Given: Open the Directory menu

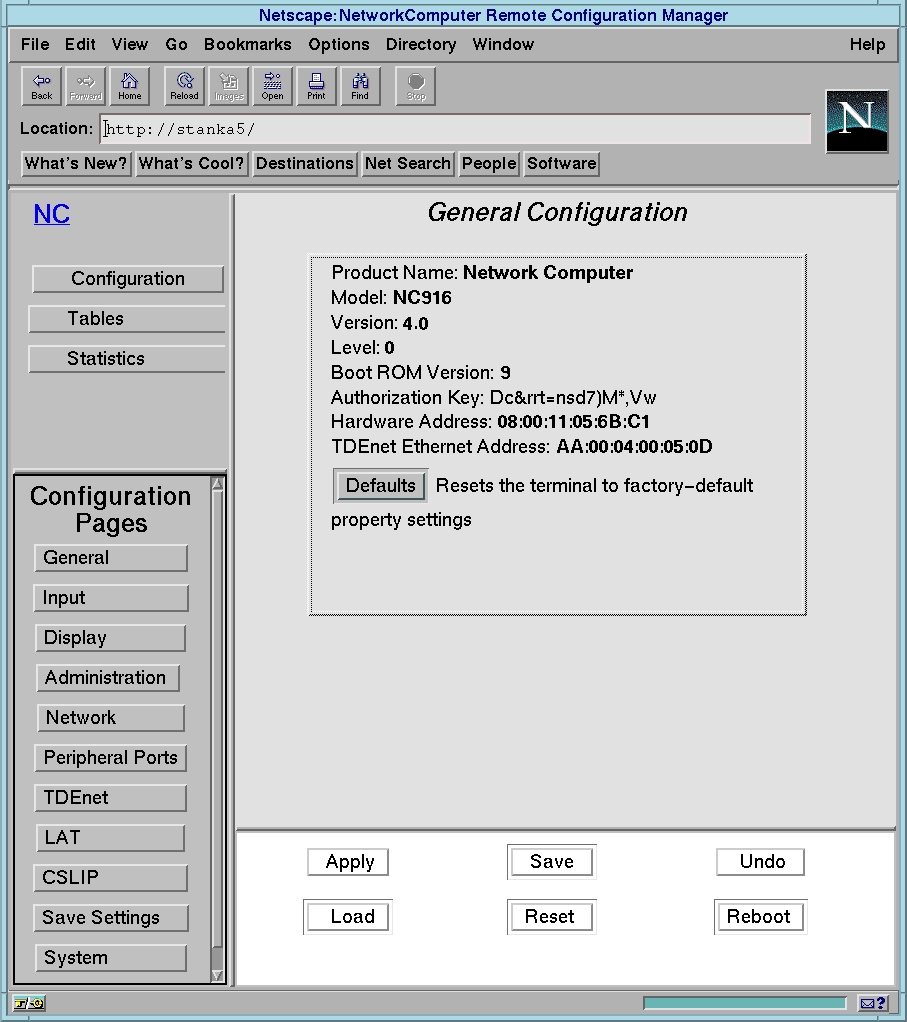Looking at the screenshot, I should [x=421, y=44].
